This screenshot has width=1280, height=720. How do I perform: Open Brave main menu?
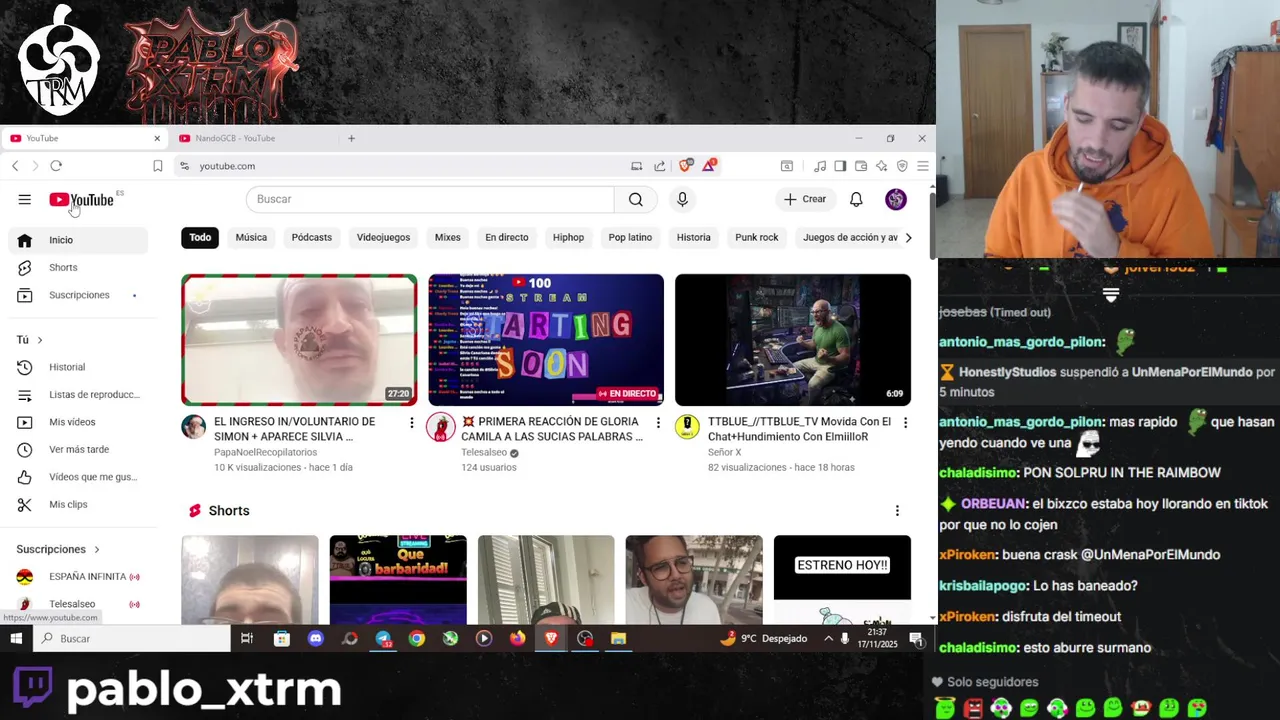tap(922, 166)
